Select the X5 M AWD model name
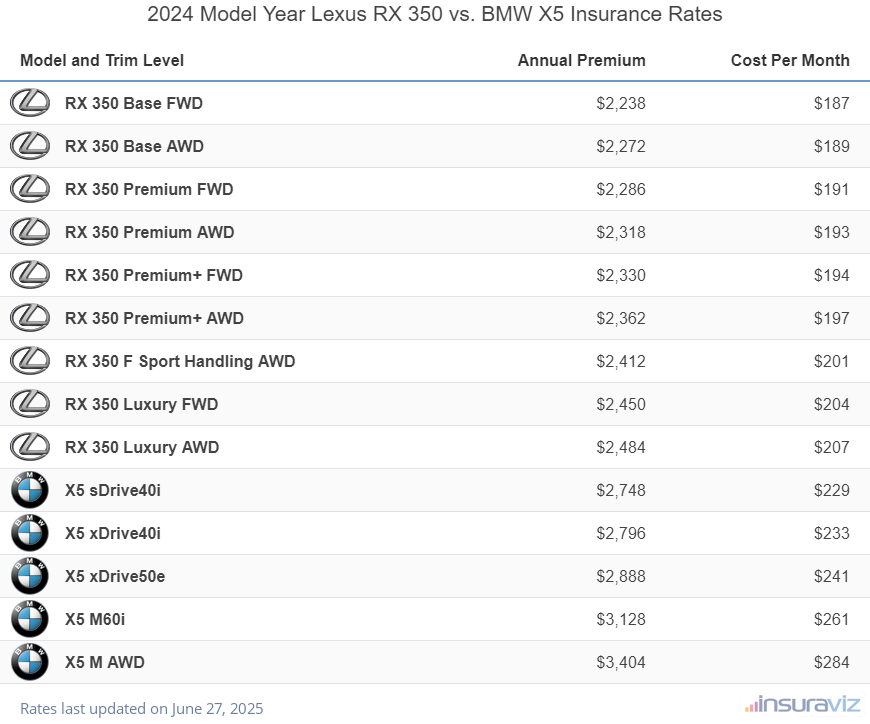The image size is (870, 724). (x=105, y=662)
